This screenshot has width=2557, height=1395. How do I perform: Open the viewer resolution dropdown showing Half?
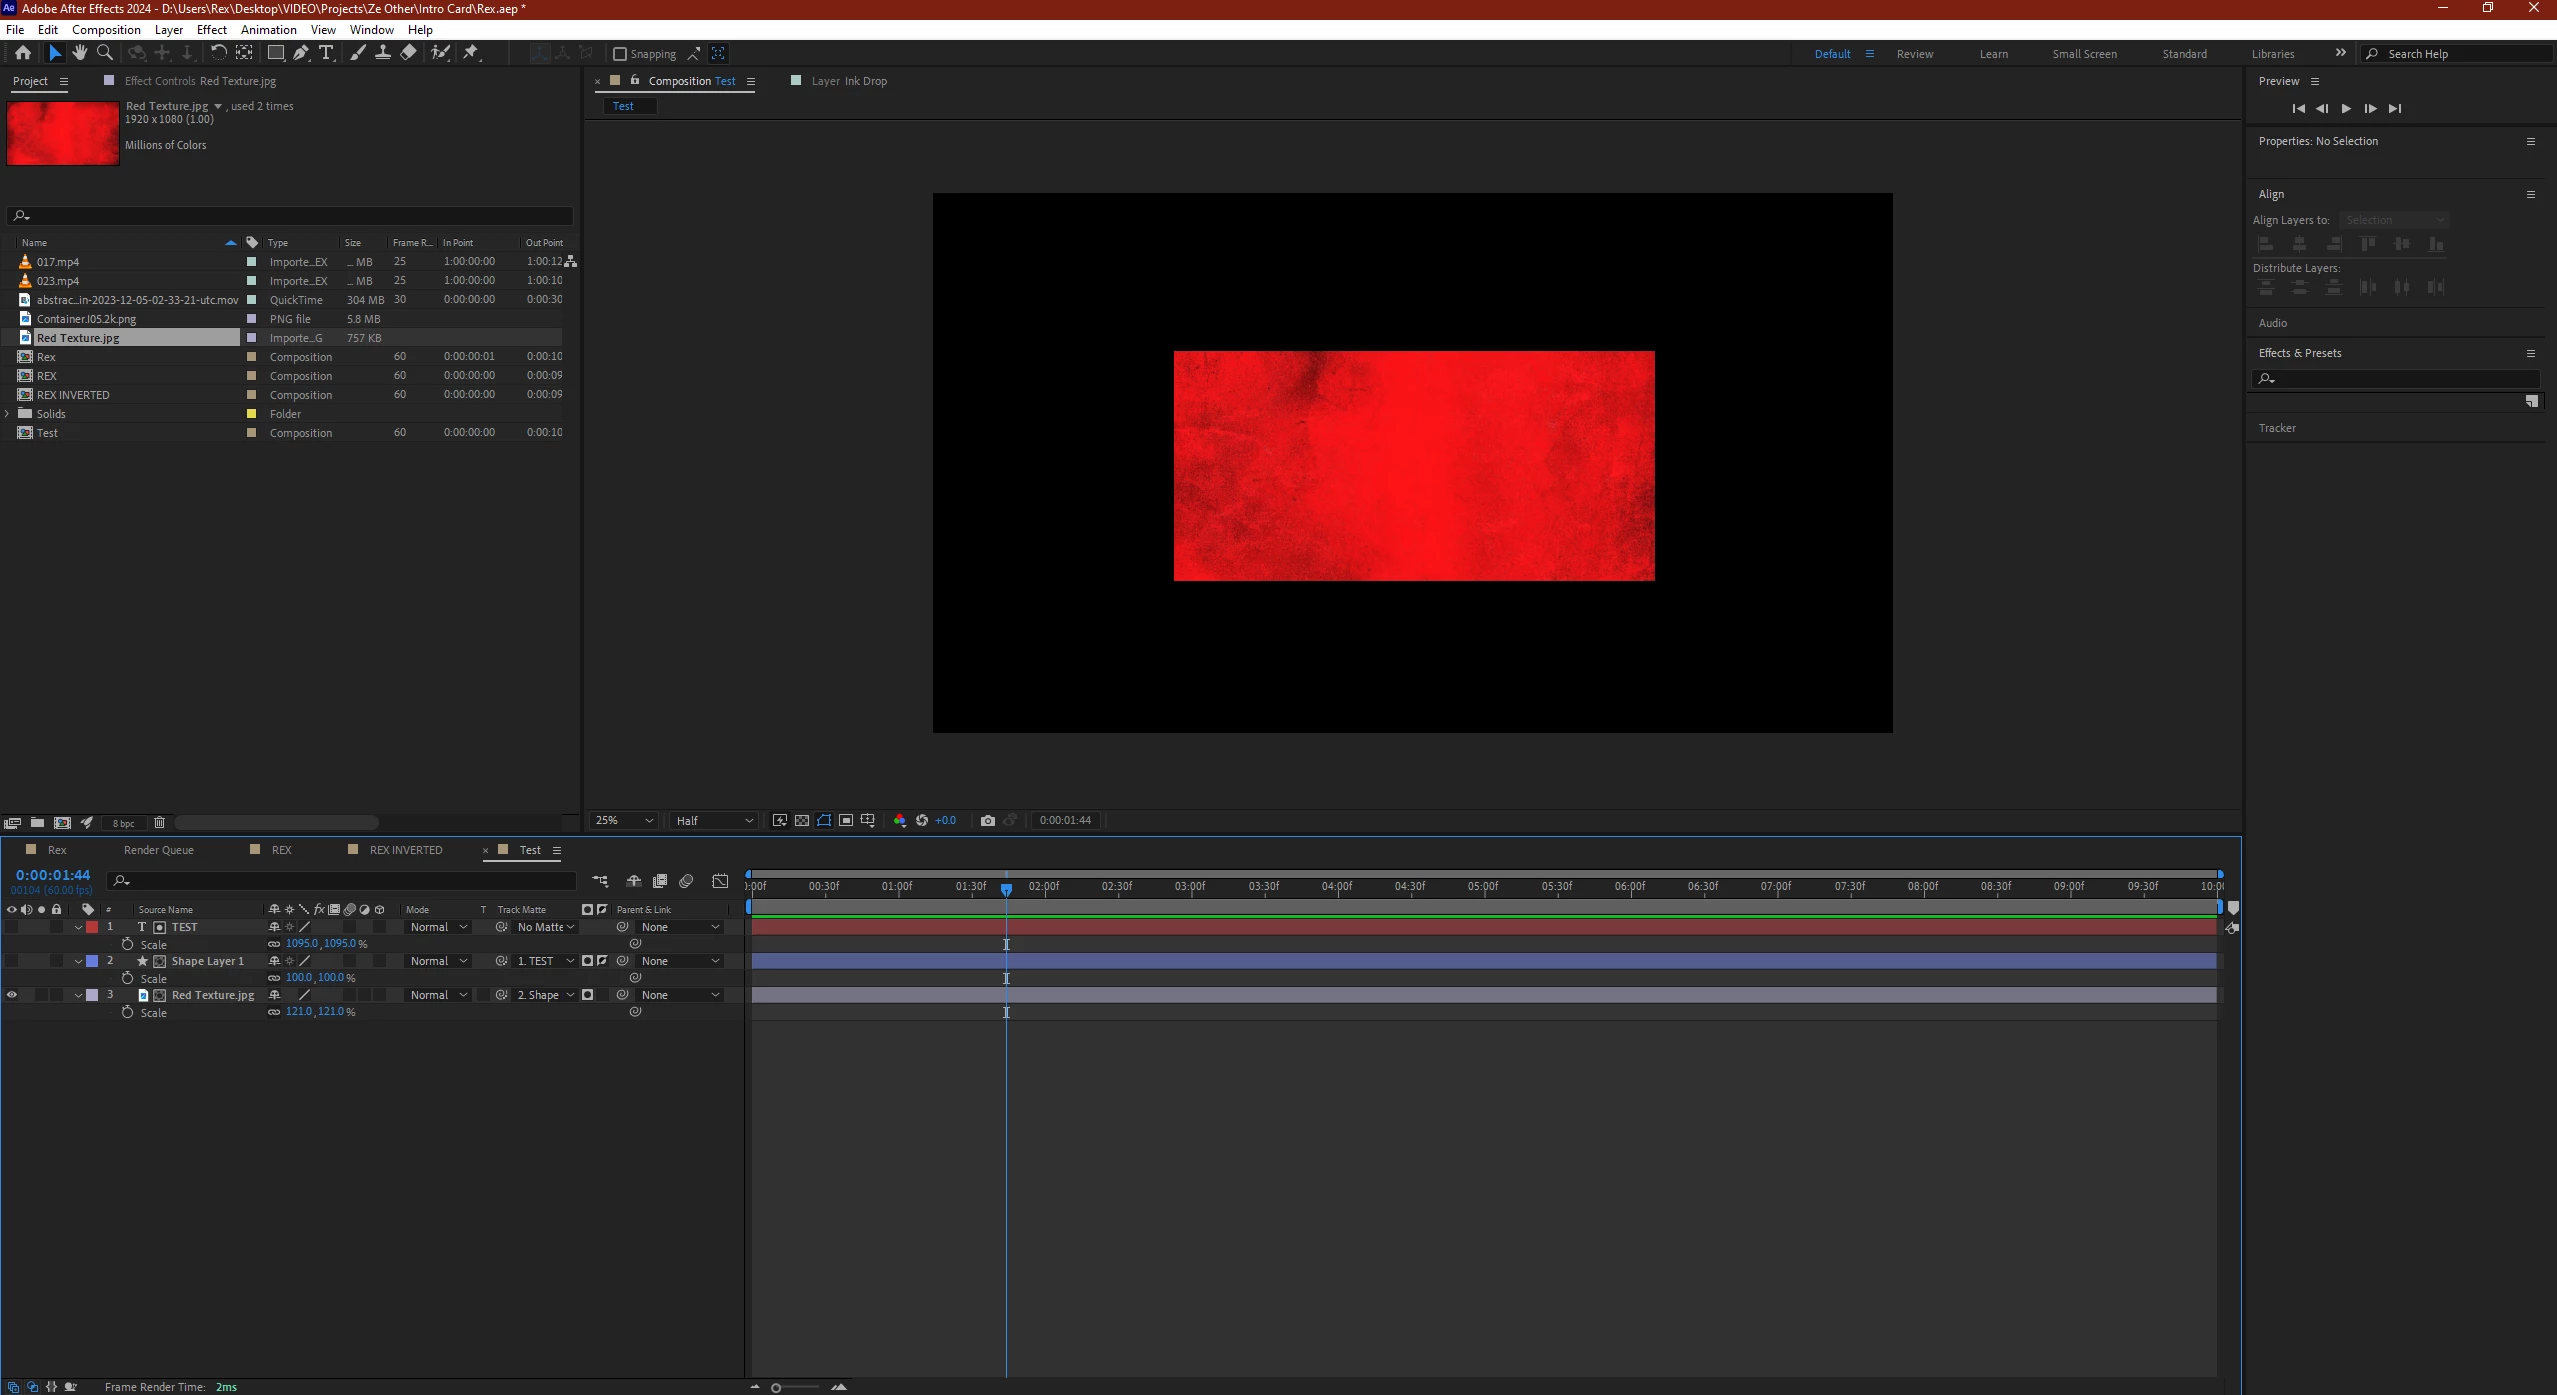pyautogui.click(x=714, y=820)
